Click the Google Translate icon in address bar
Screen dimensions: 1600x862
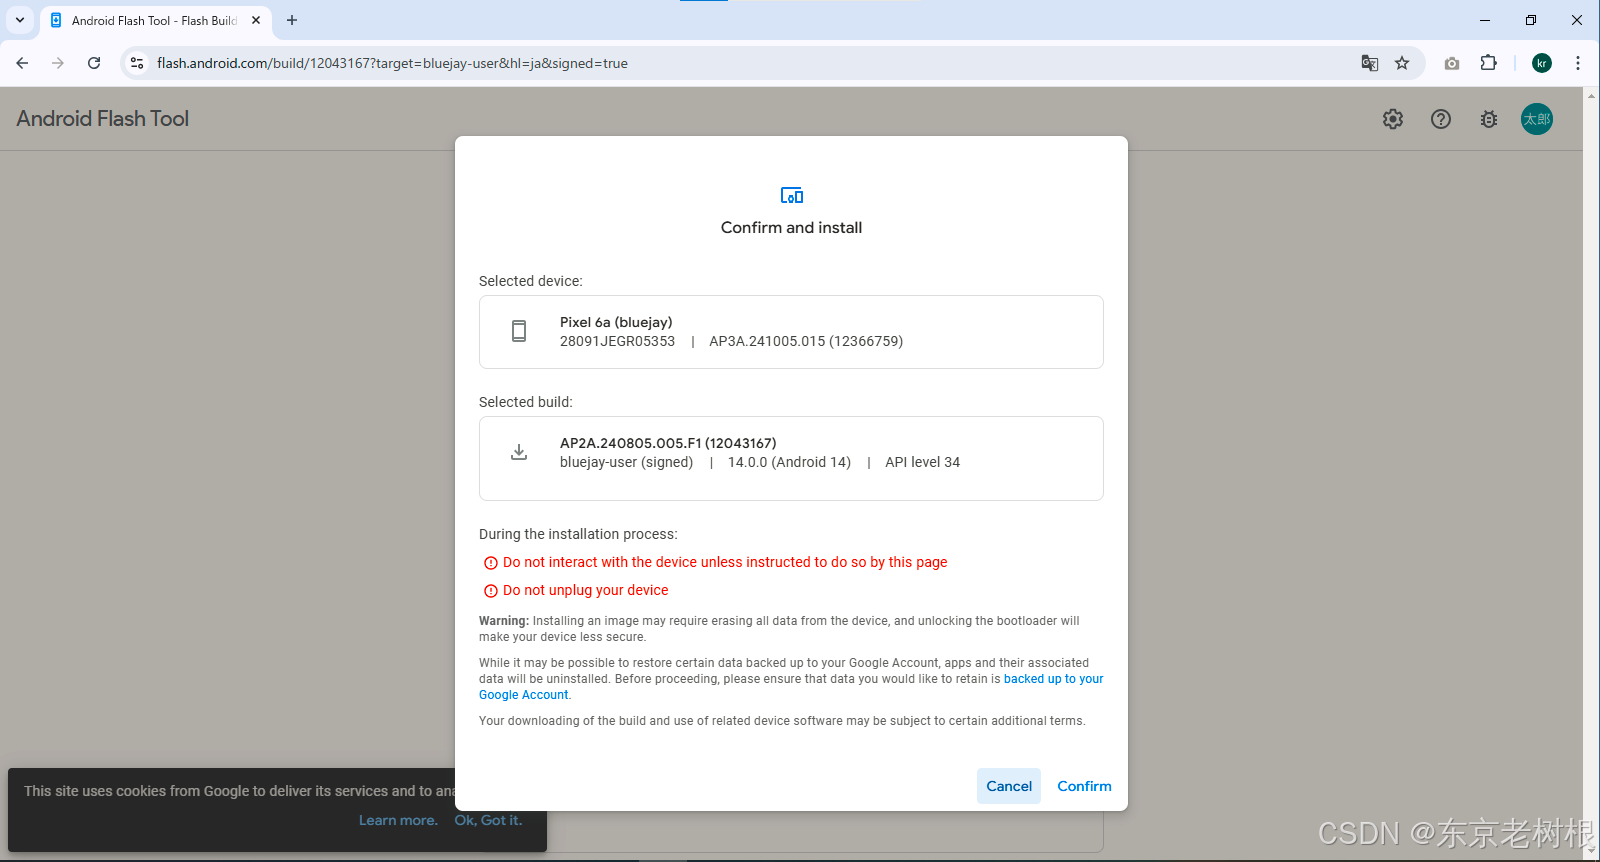coord(1370,63)
